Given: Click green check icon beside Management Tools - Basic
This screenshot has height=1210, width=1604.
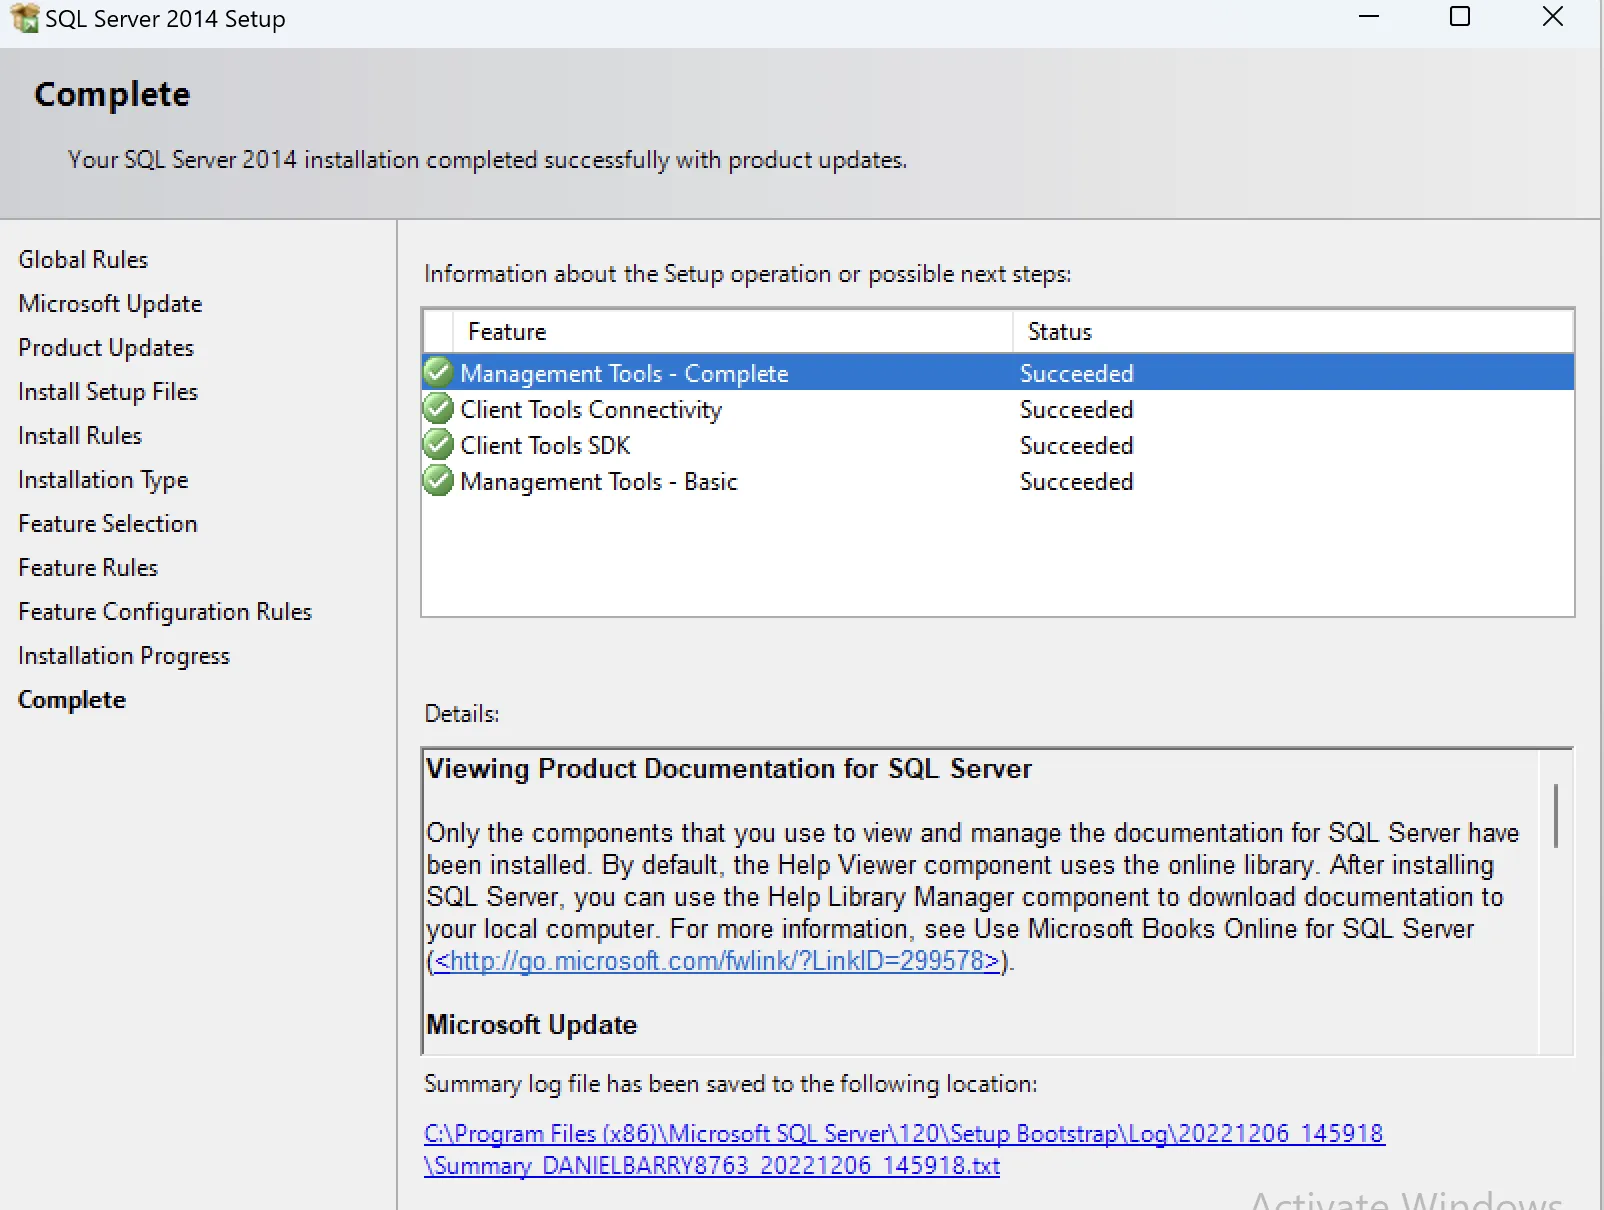Looking at the screenshot, I should (x=438, y=481).
